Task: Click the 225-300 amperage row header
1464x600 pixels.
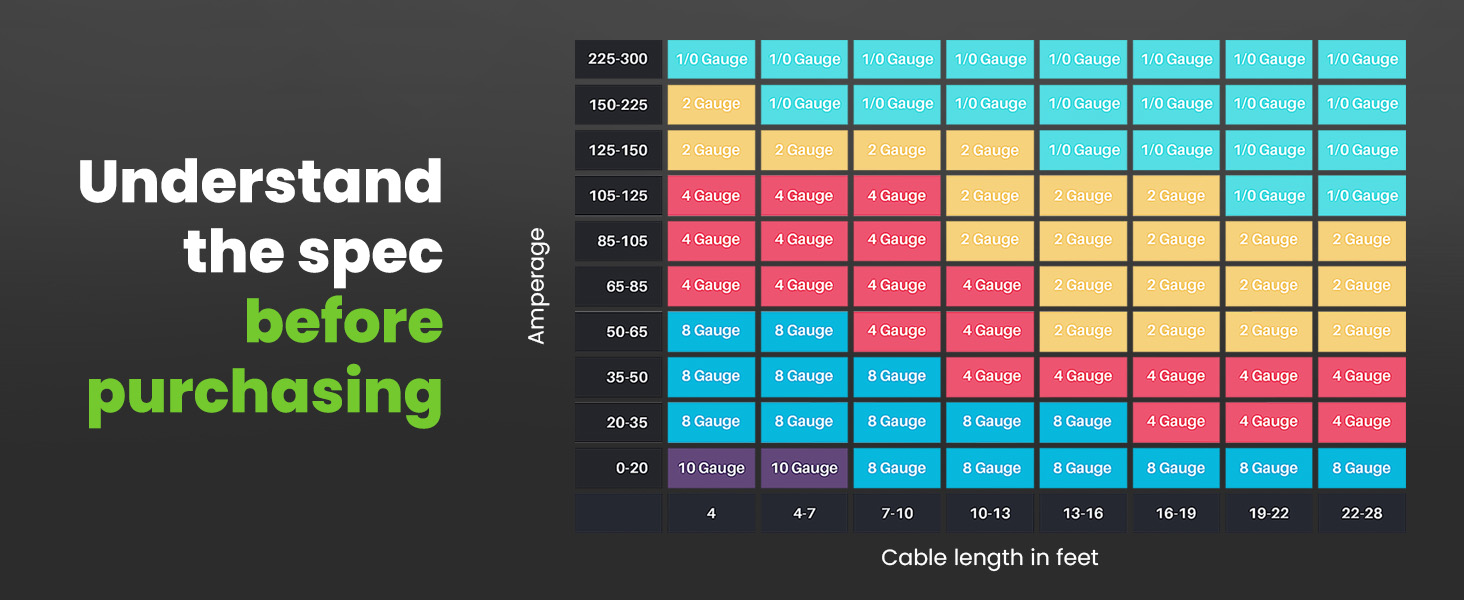Action: pyautogui.click(x=618, y=59)
